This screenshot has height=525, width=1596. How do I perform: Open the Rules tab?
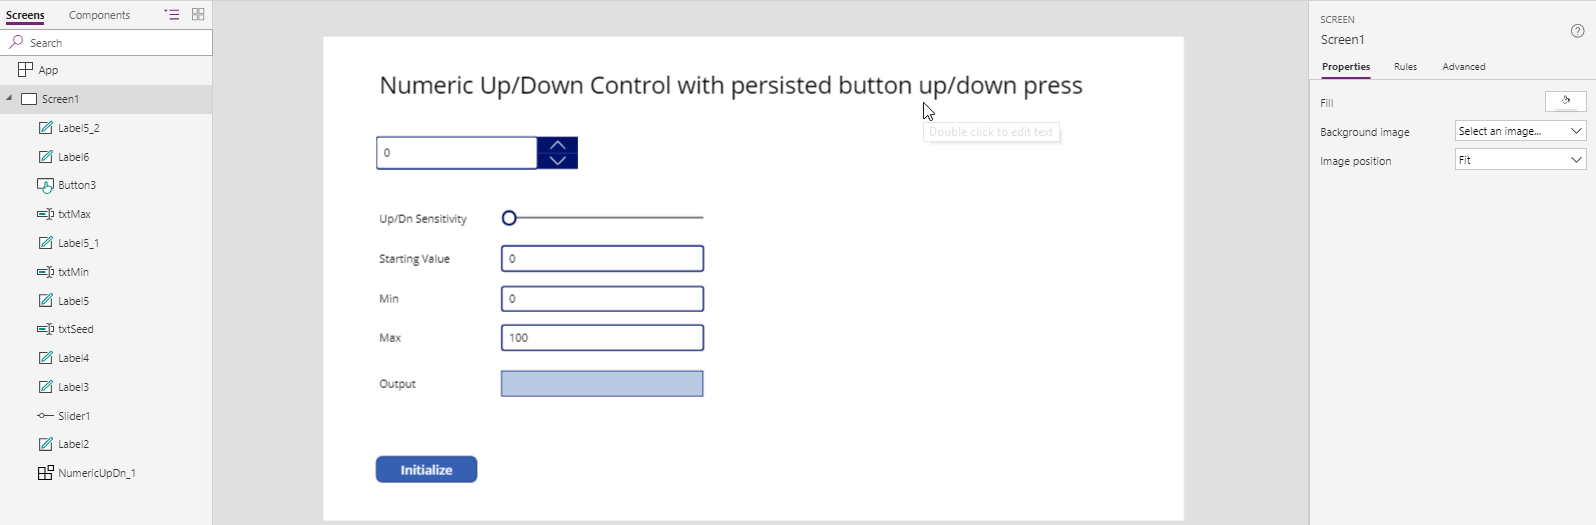coord(1405,67)
